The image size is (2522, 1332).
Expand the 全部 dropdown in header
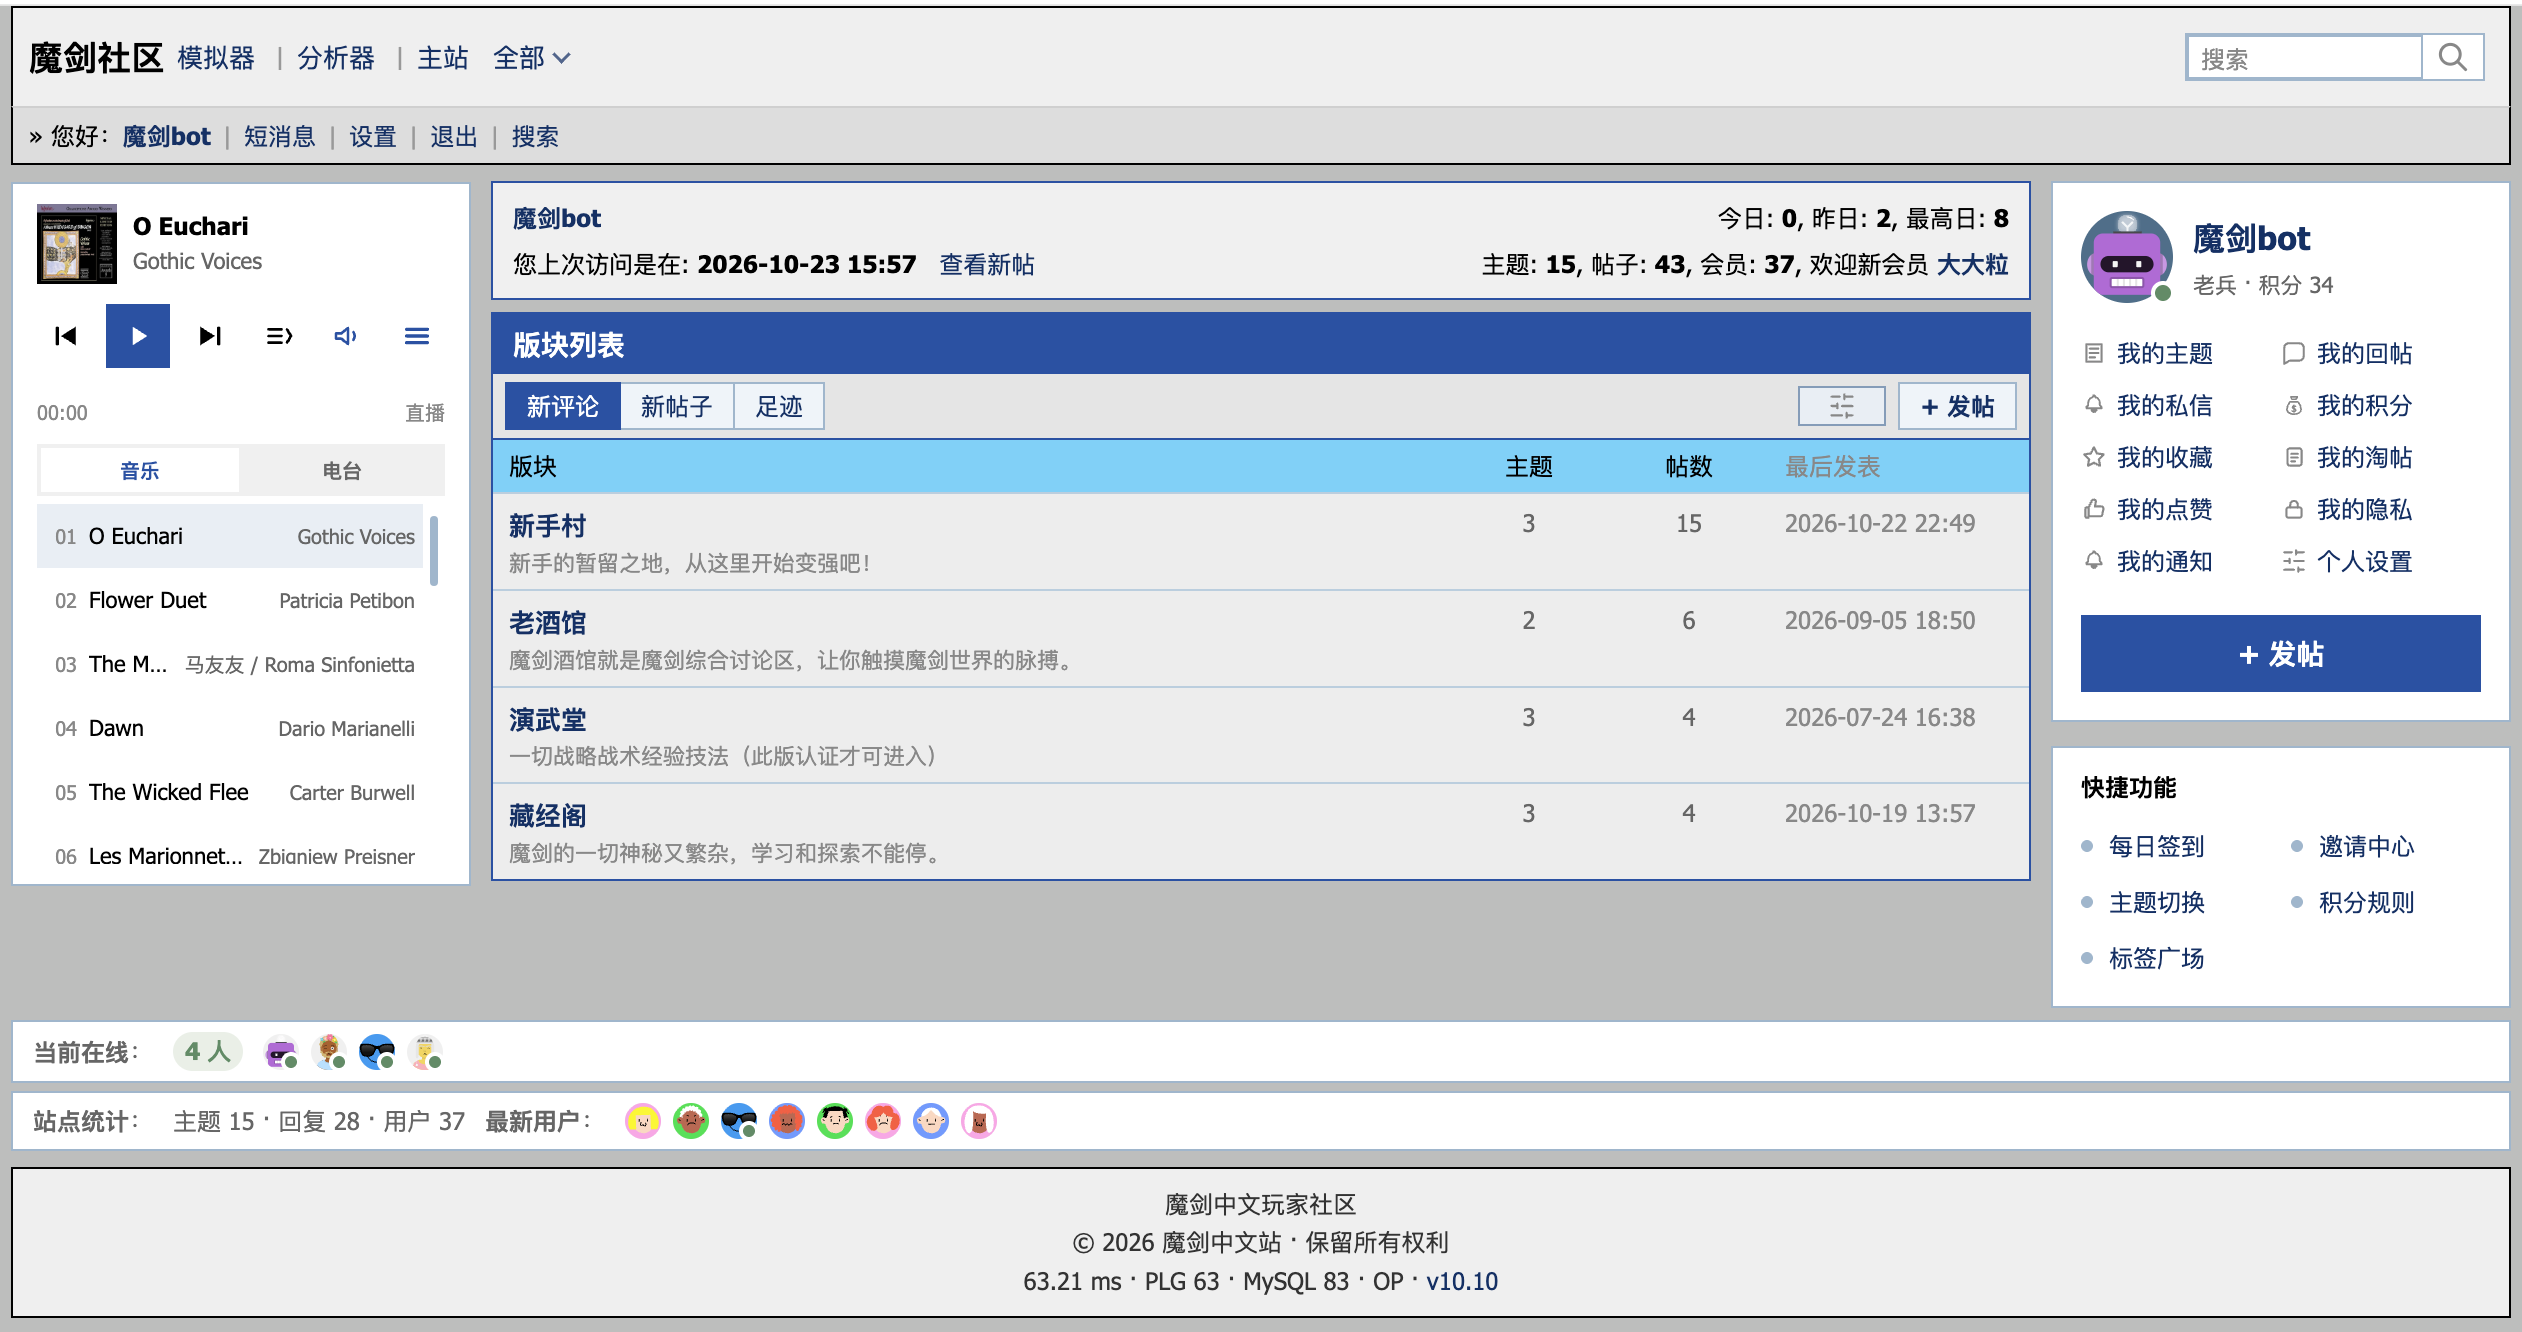click(x=532, y=58)
